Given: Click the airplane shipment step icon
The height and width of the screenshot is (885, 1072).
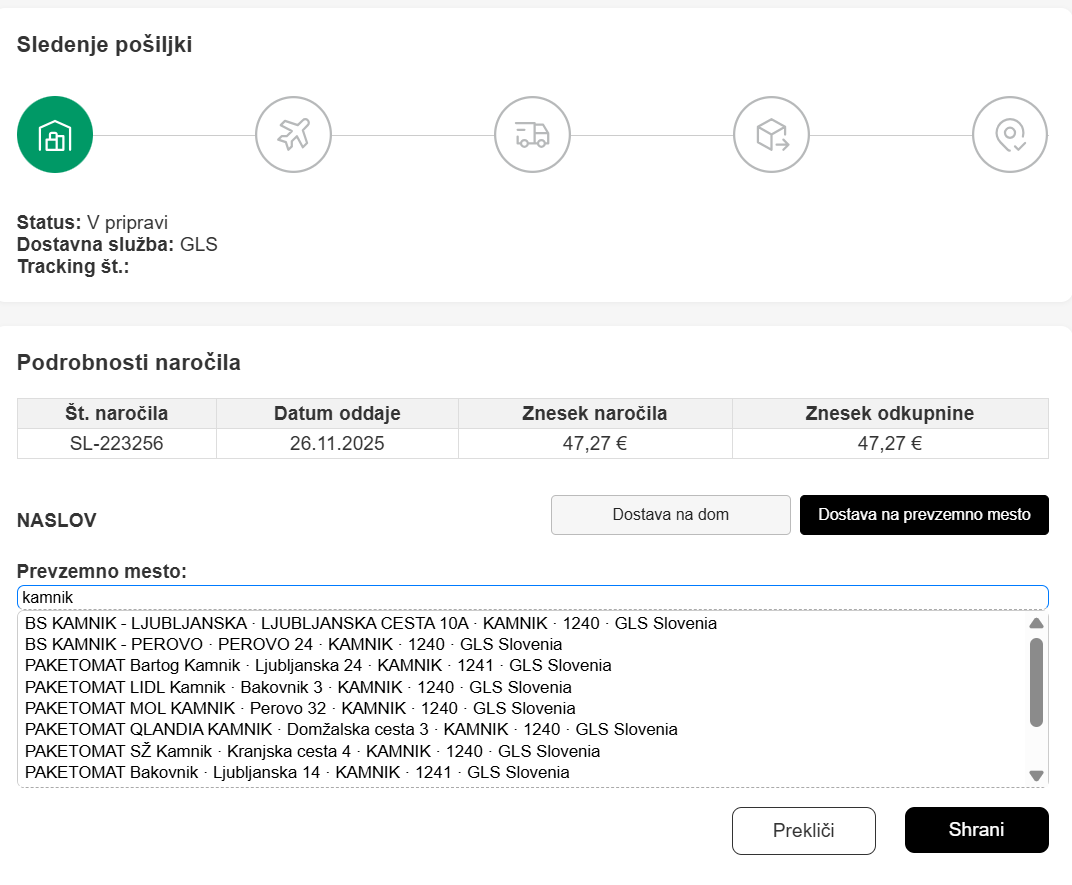Looking at the screenshot, I should pyautogui.click(x=293, y=134).
